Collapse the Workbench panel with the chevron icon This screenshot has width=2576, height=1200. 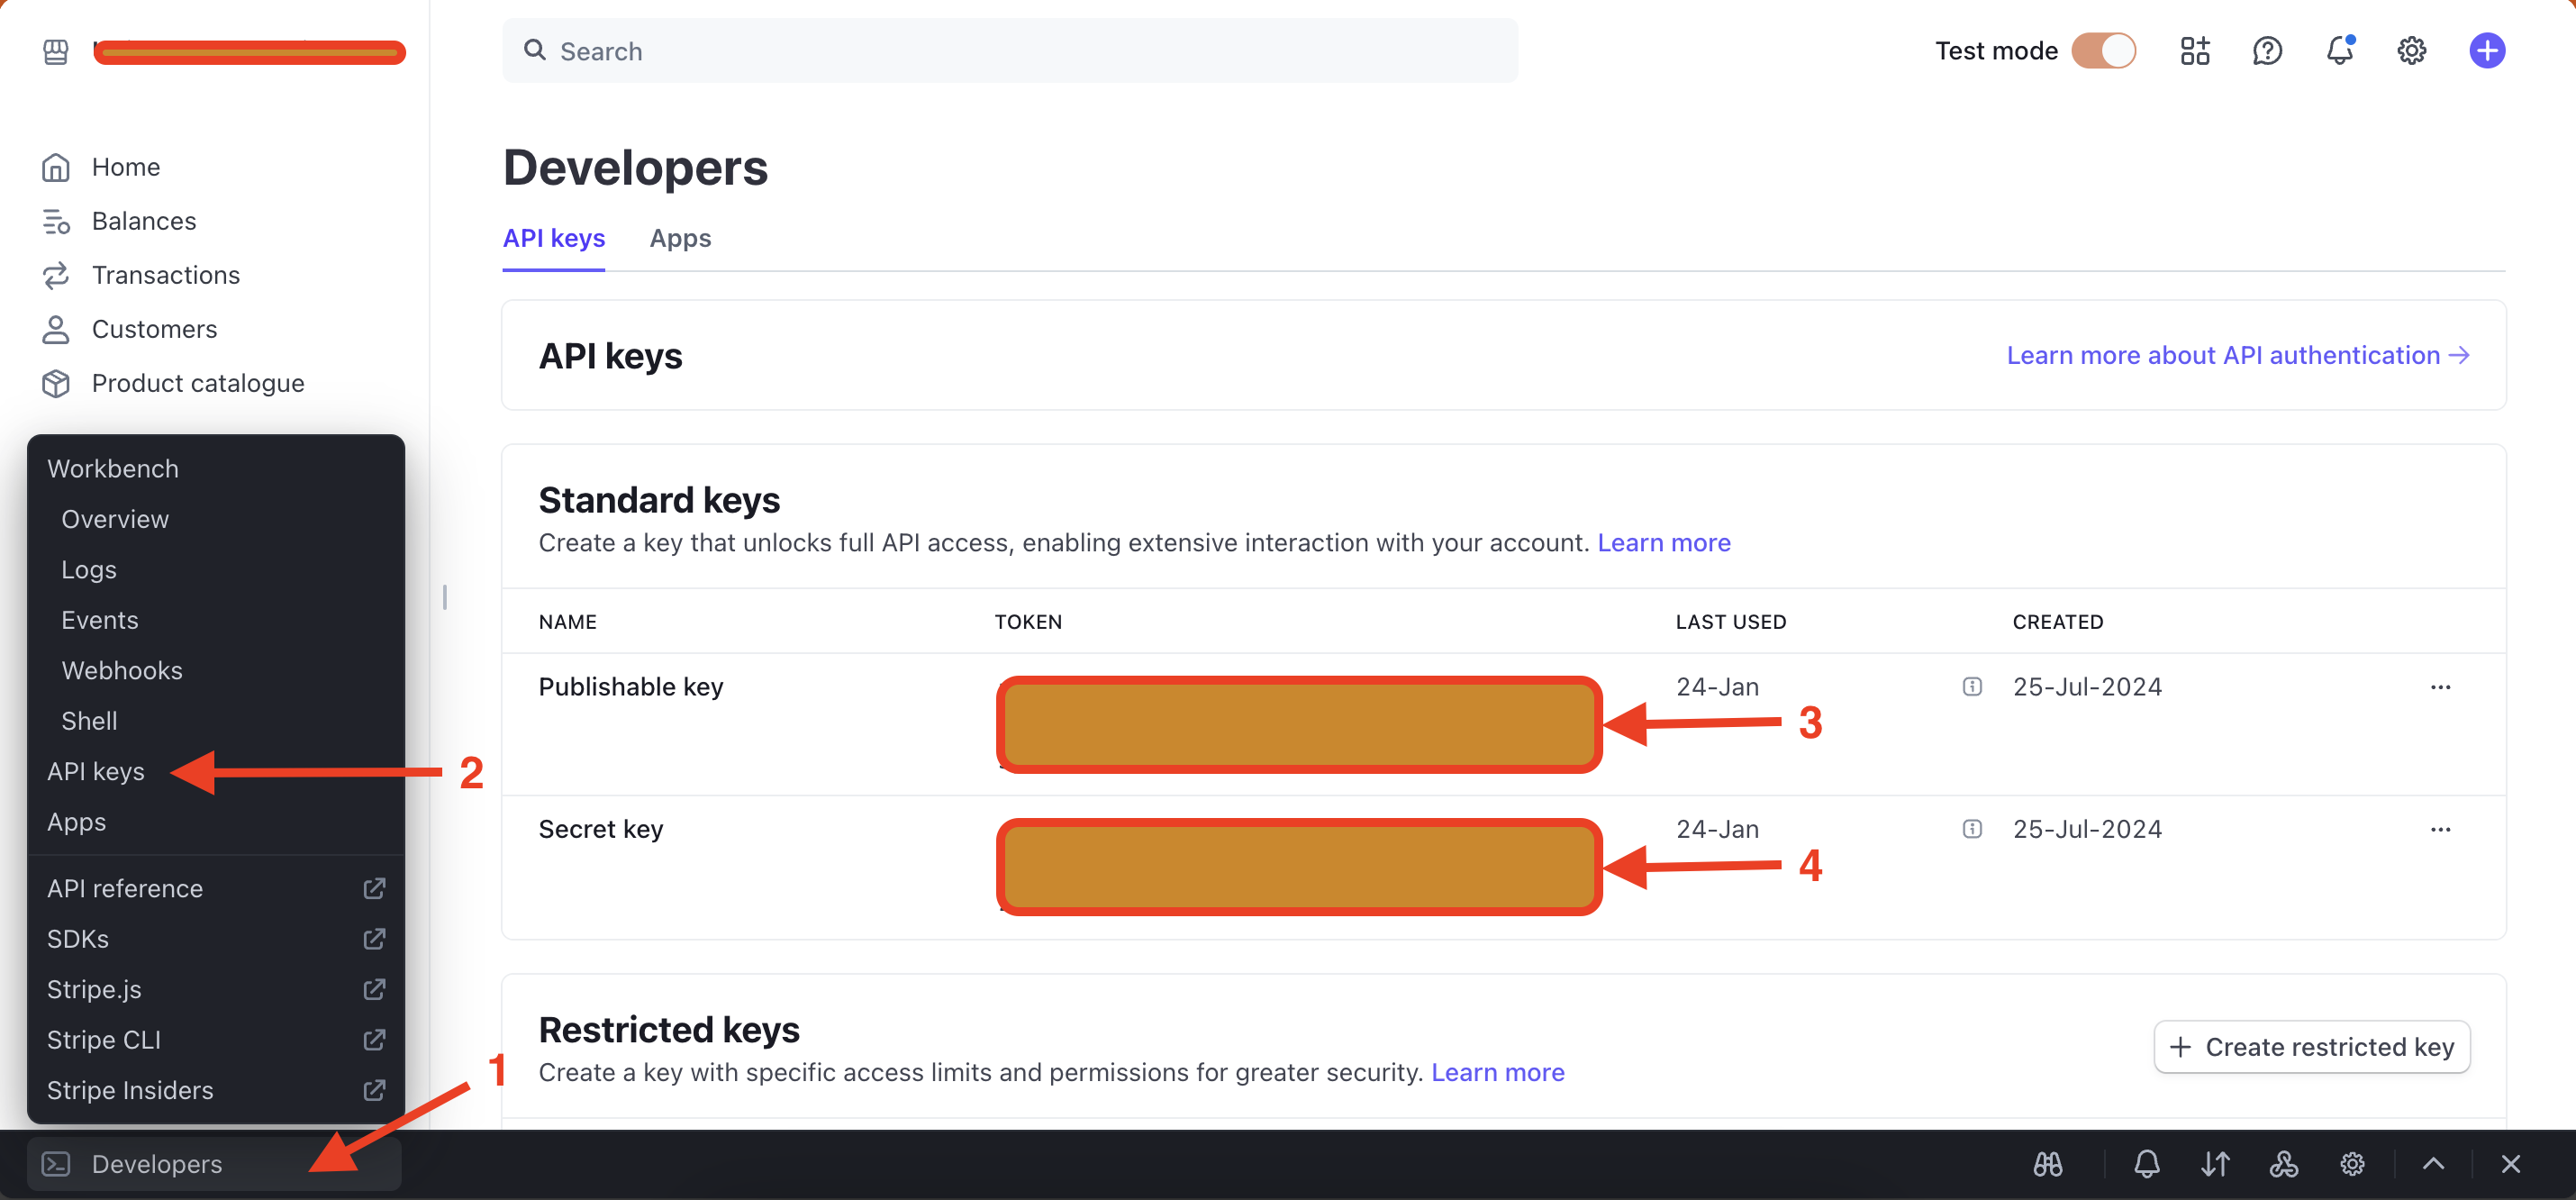coord(2433,1164)
